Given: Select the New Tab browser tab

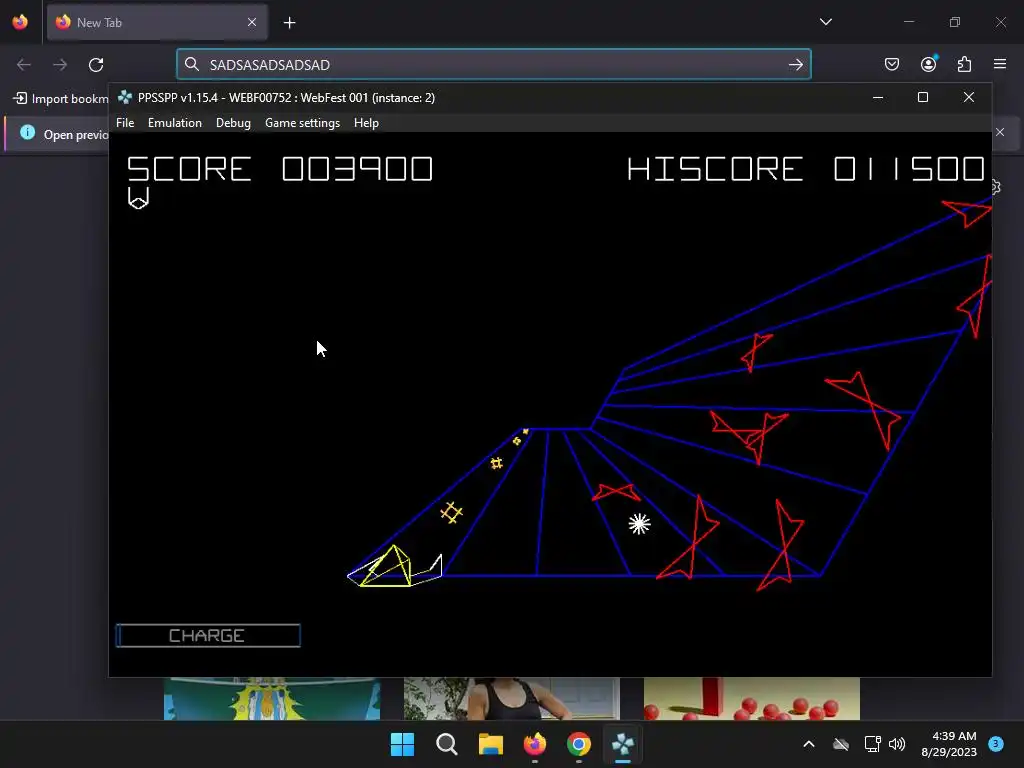Looking at the screenshot, I should coord(157,22).
